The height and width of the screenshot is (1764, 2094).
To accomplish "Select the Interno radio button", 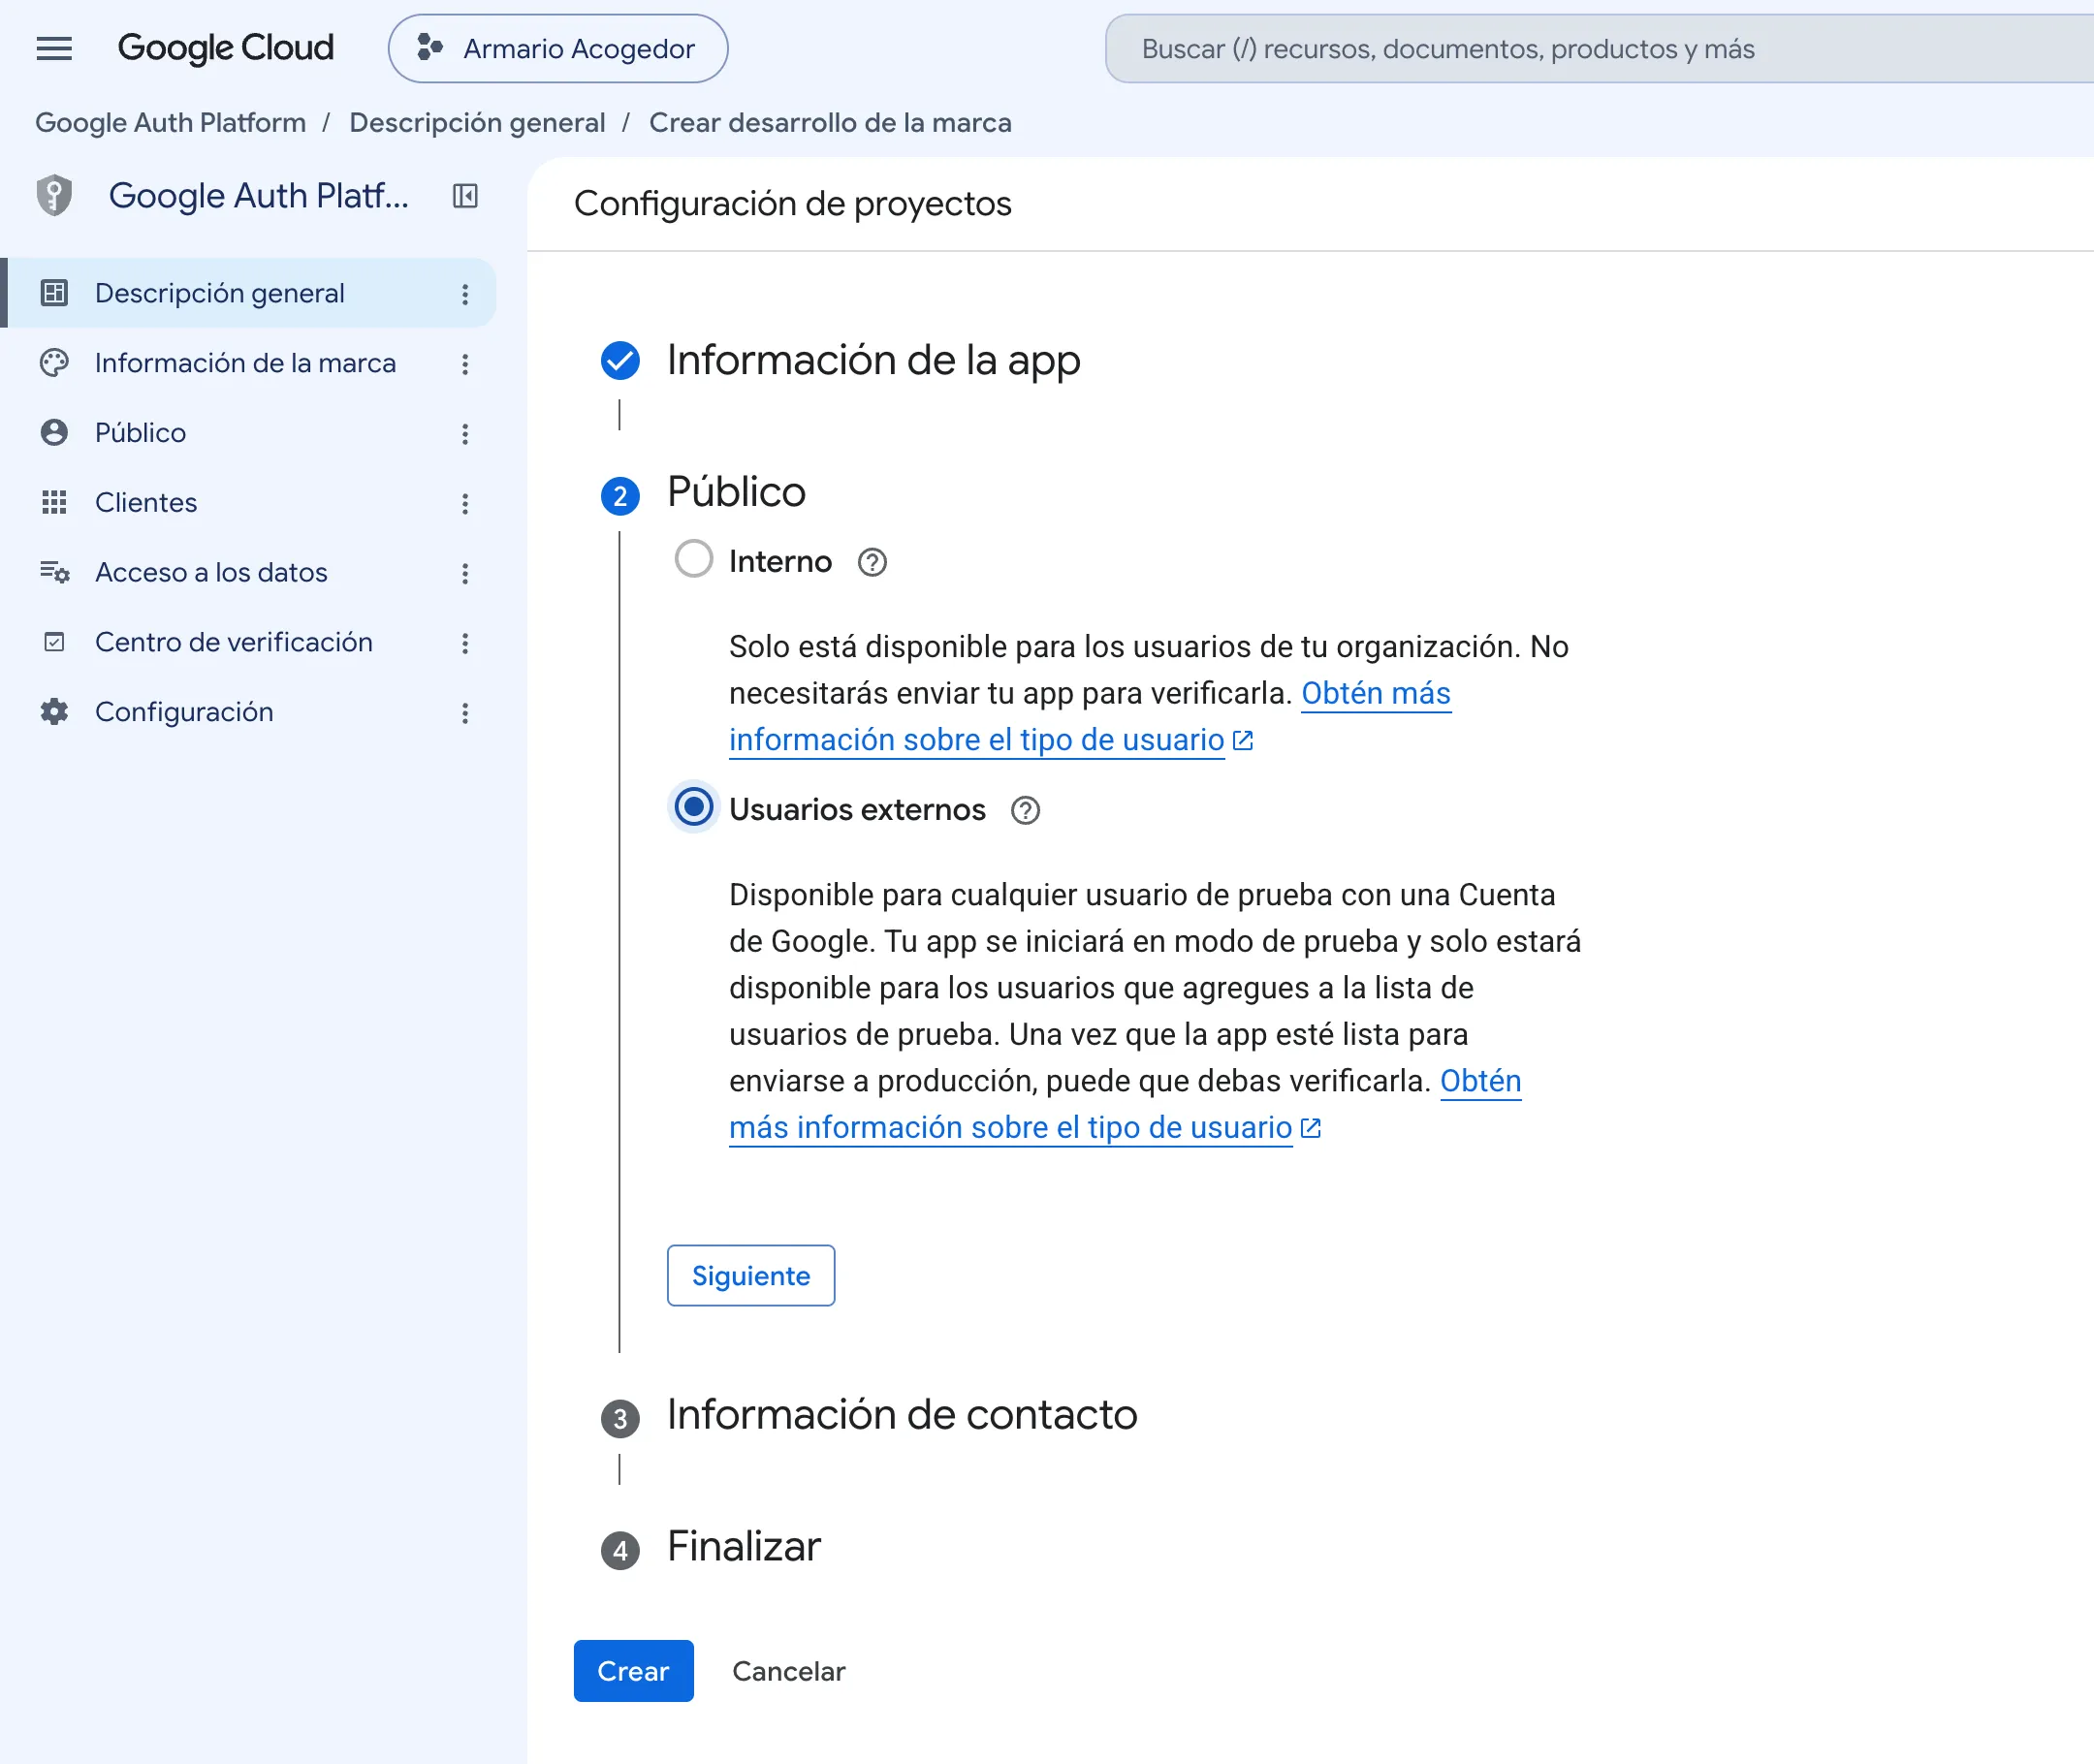I will 694,559.
